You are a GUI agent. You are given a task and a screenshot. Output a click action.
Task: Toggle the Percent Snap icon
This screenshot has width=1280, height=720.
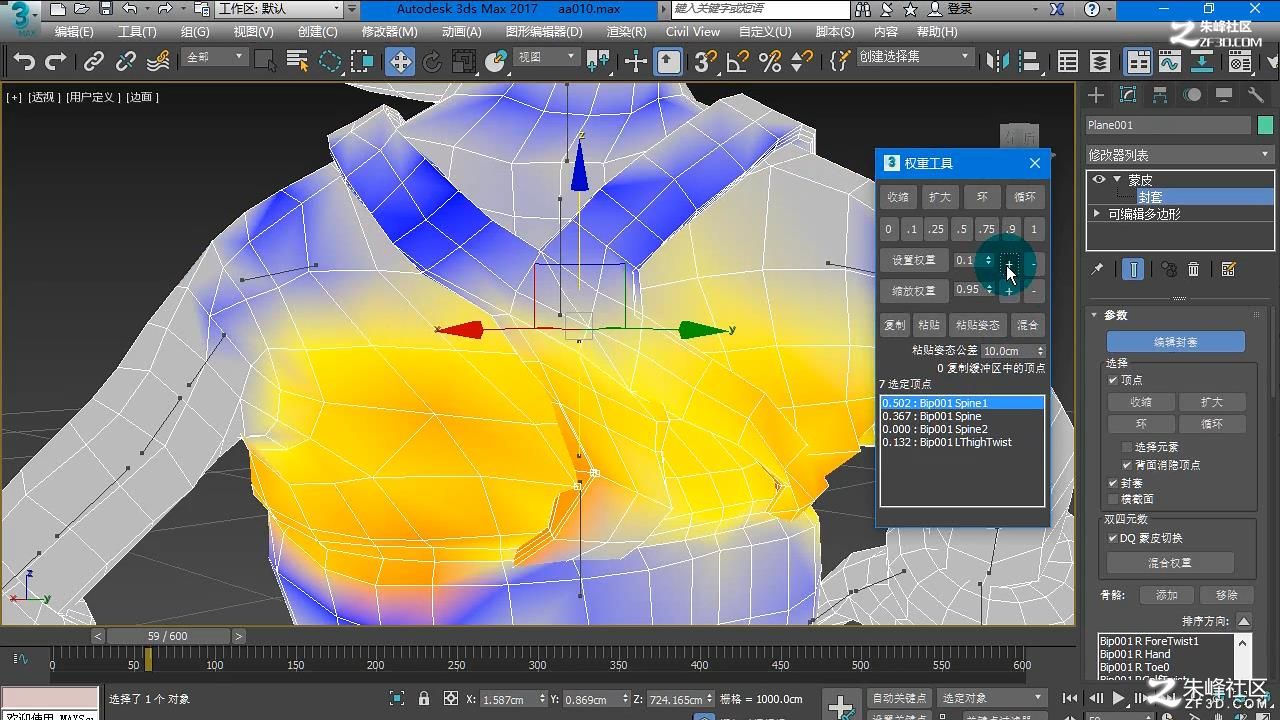770,62
